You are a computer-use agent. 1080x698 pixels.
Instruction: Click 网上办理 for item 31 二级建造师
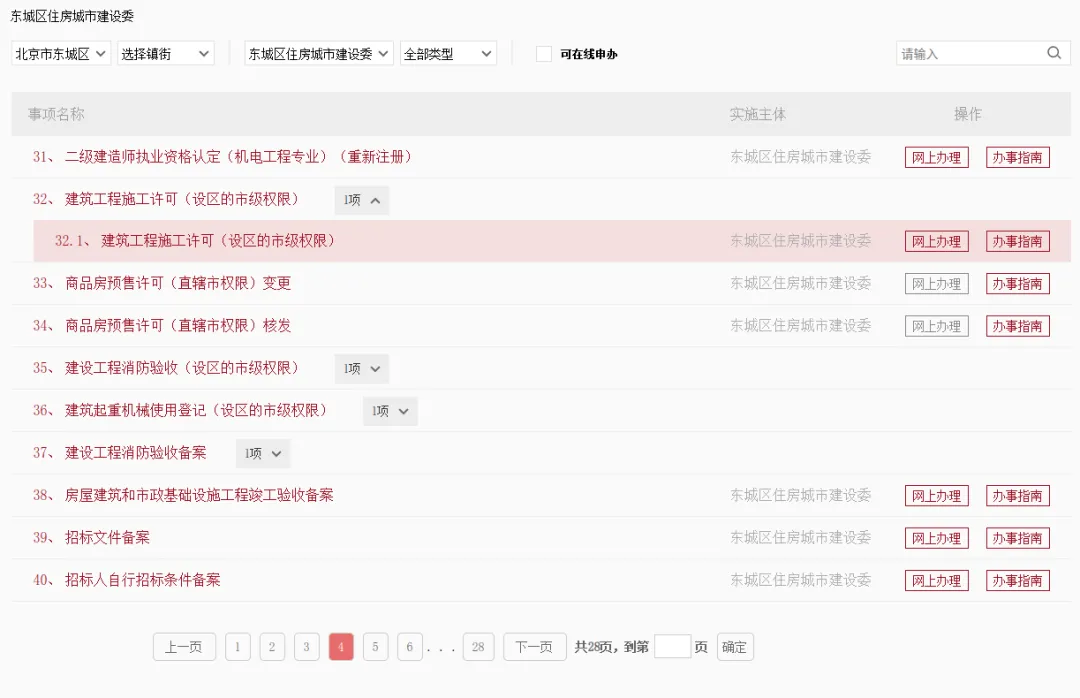click(936, 158)
